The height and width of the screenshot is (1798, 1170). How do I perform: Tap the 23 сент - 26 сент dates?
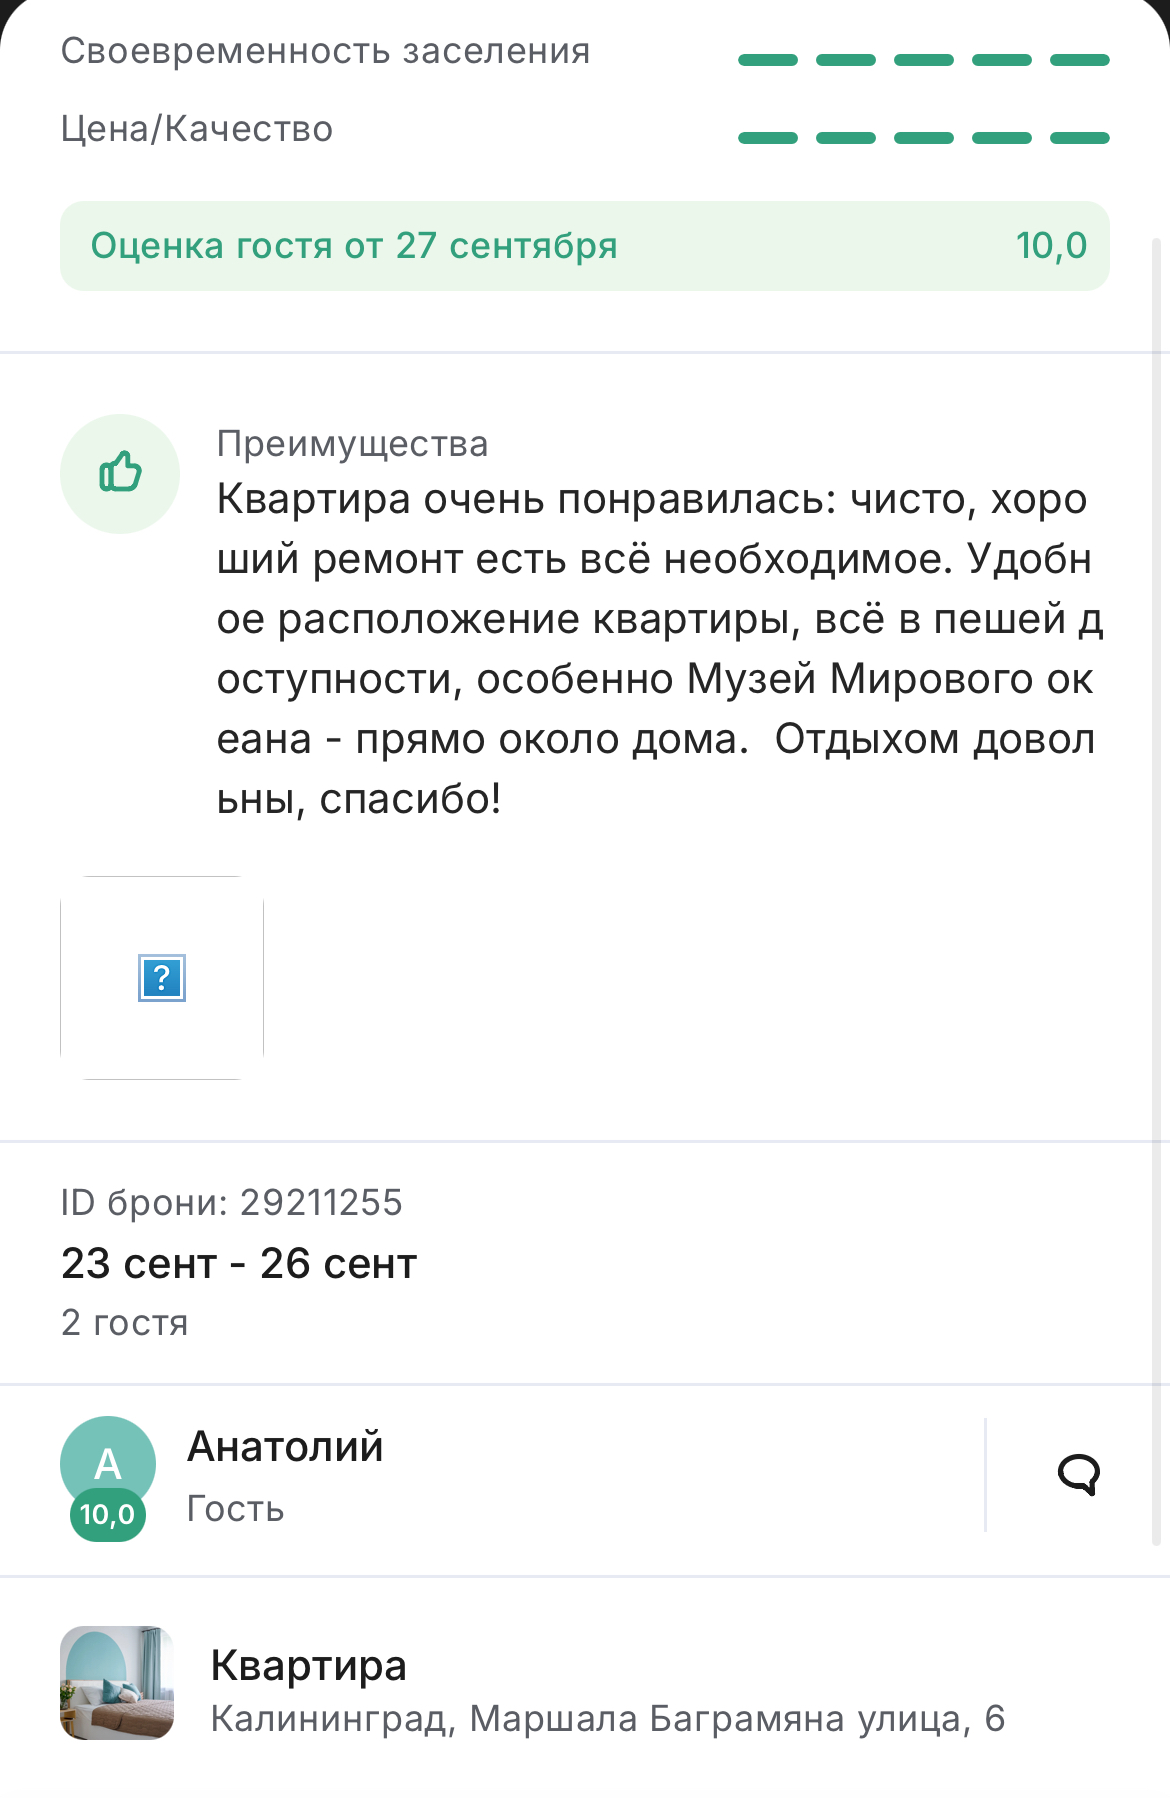tap(239, 1264)
